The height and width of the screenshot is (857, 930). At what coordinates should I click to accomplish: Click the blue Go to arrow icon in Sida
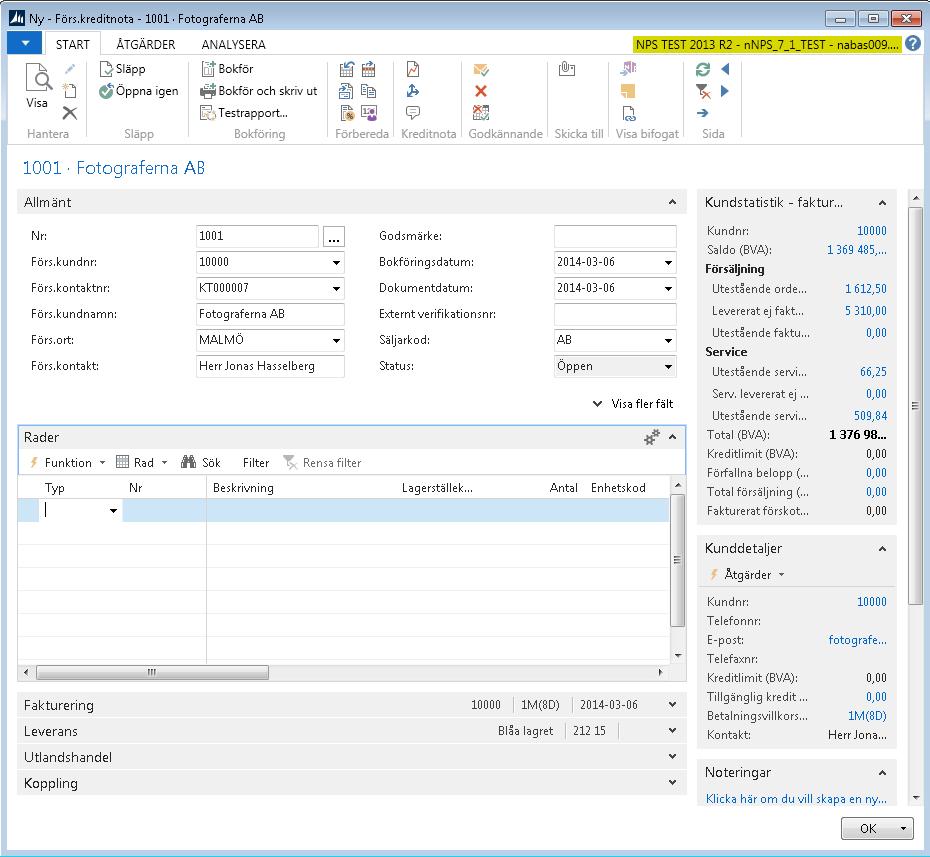(703, 113)
